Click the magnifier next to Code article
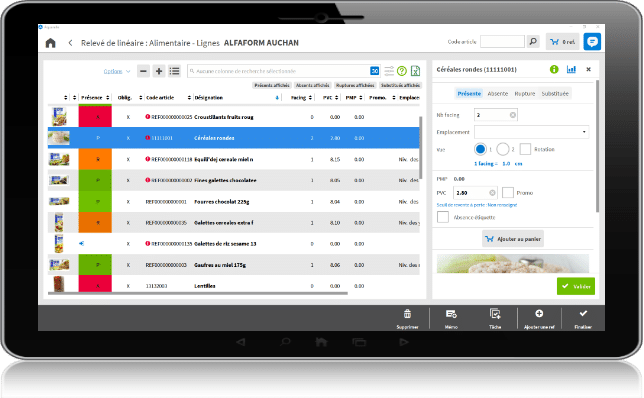The height and width of the screenshot is (398, 644). [x=533, y=41]
